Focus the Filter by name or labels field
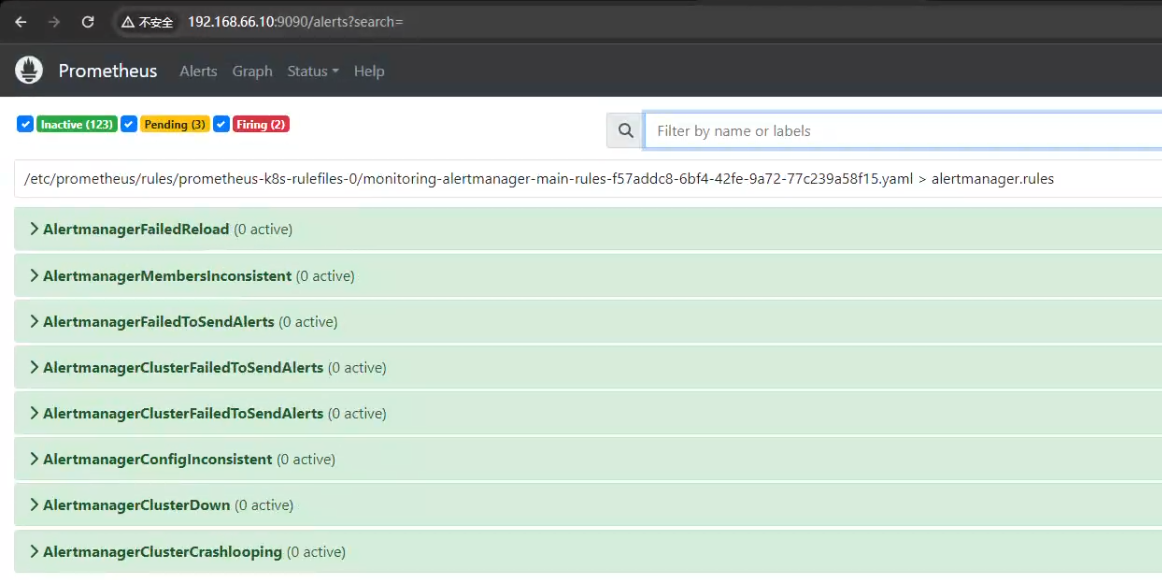This screenshot has width=1162, height=580. click(903, 130)
